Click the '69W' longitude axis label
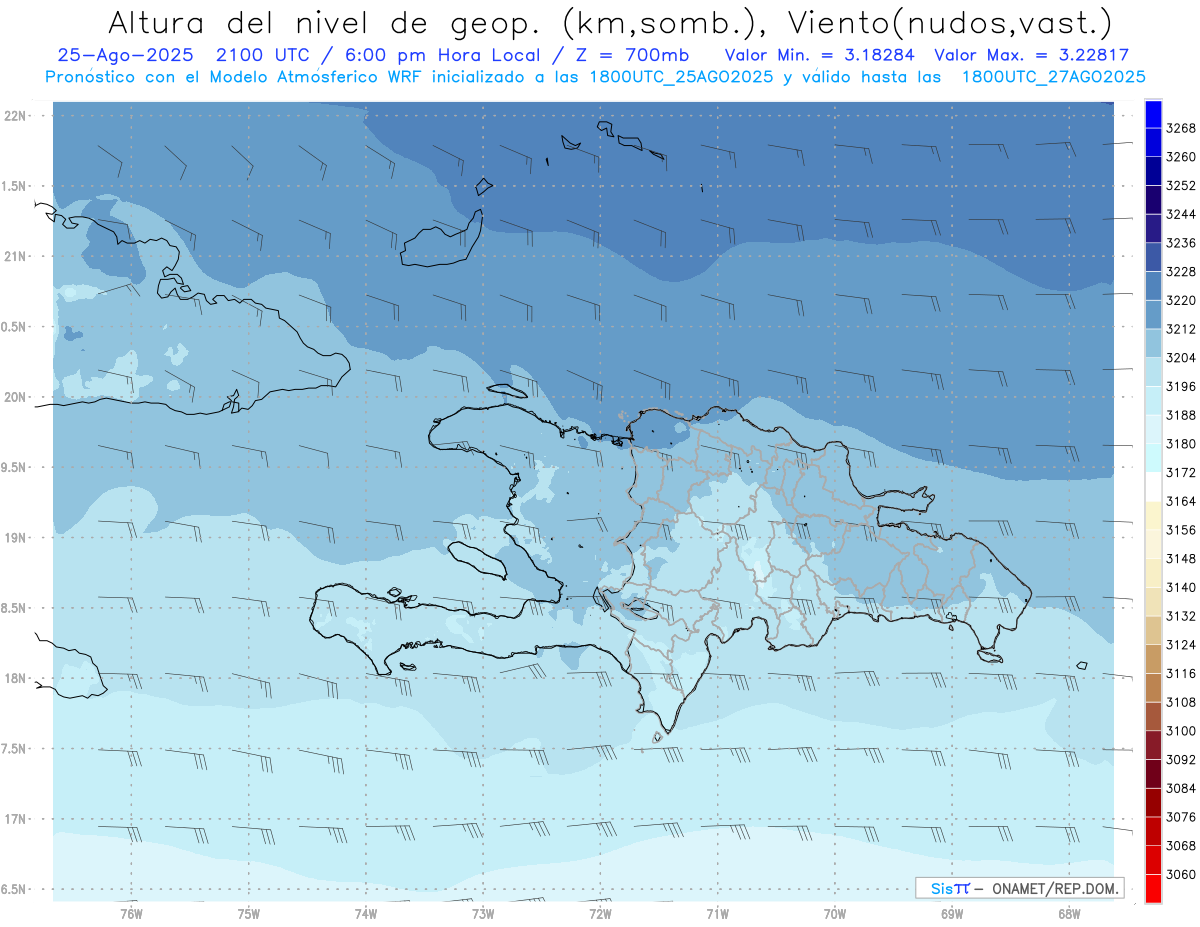 [952, 913]
